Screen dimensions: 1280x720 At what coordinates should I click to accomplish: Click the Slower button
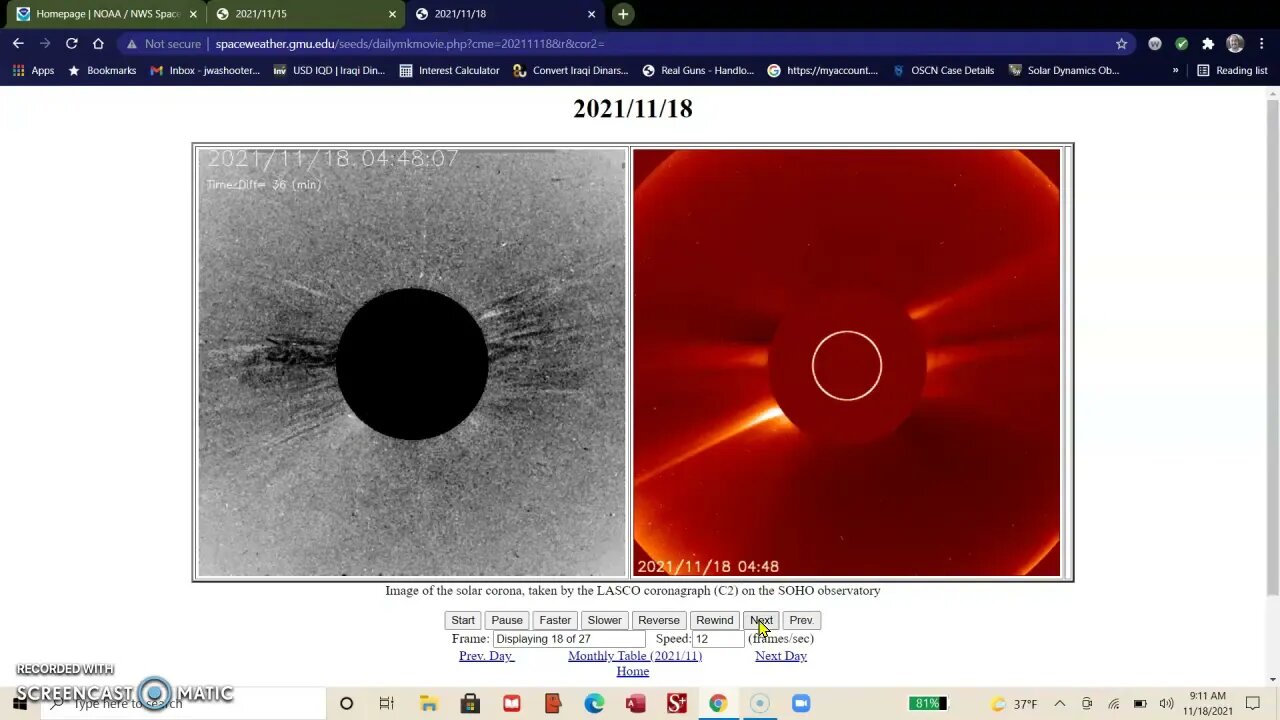pyautogui.click(x=604, y=620)
